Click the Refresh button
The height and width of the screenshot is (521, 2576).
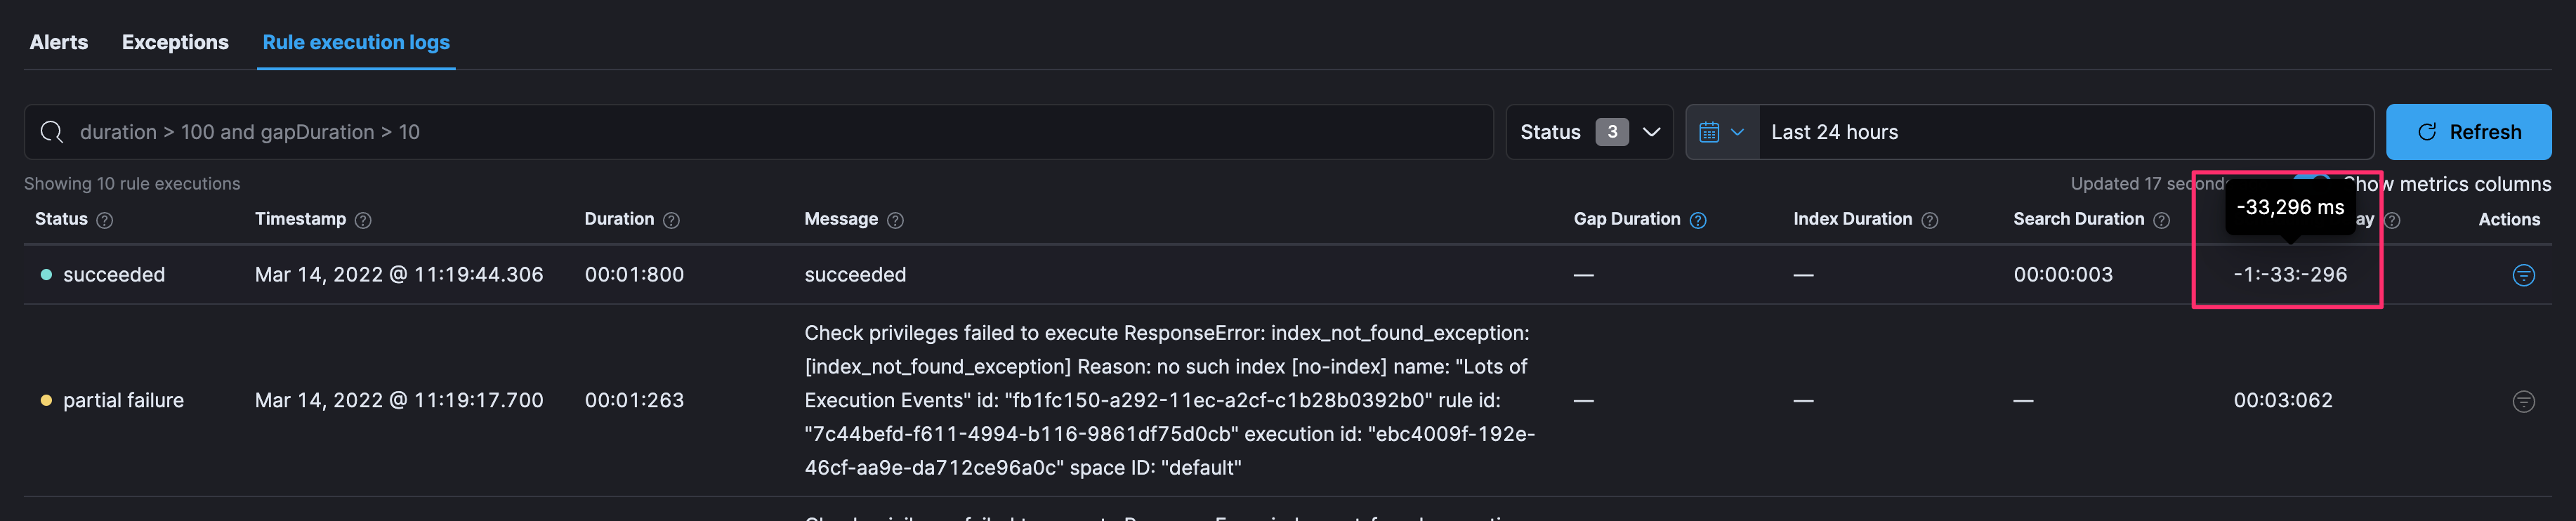(2469, 131)
